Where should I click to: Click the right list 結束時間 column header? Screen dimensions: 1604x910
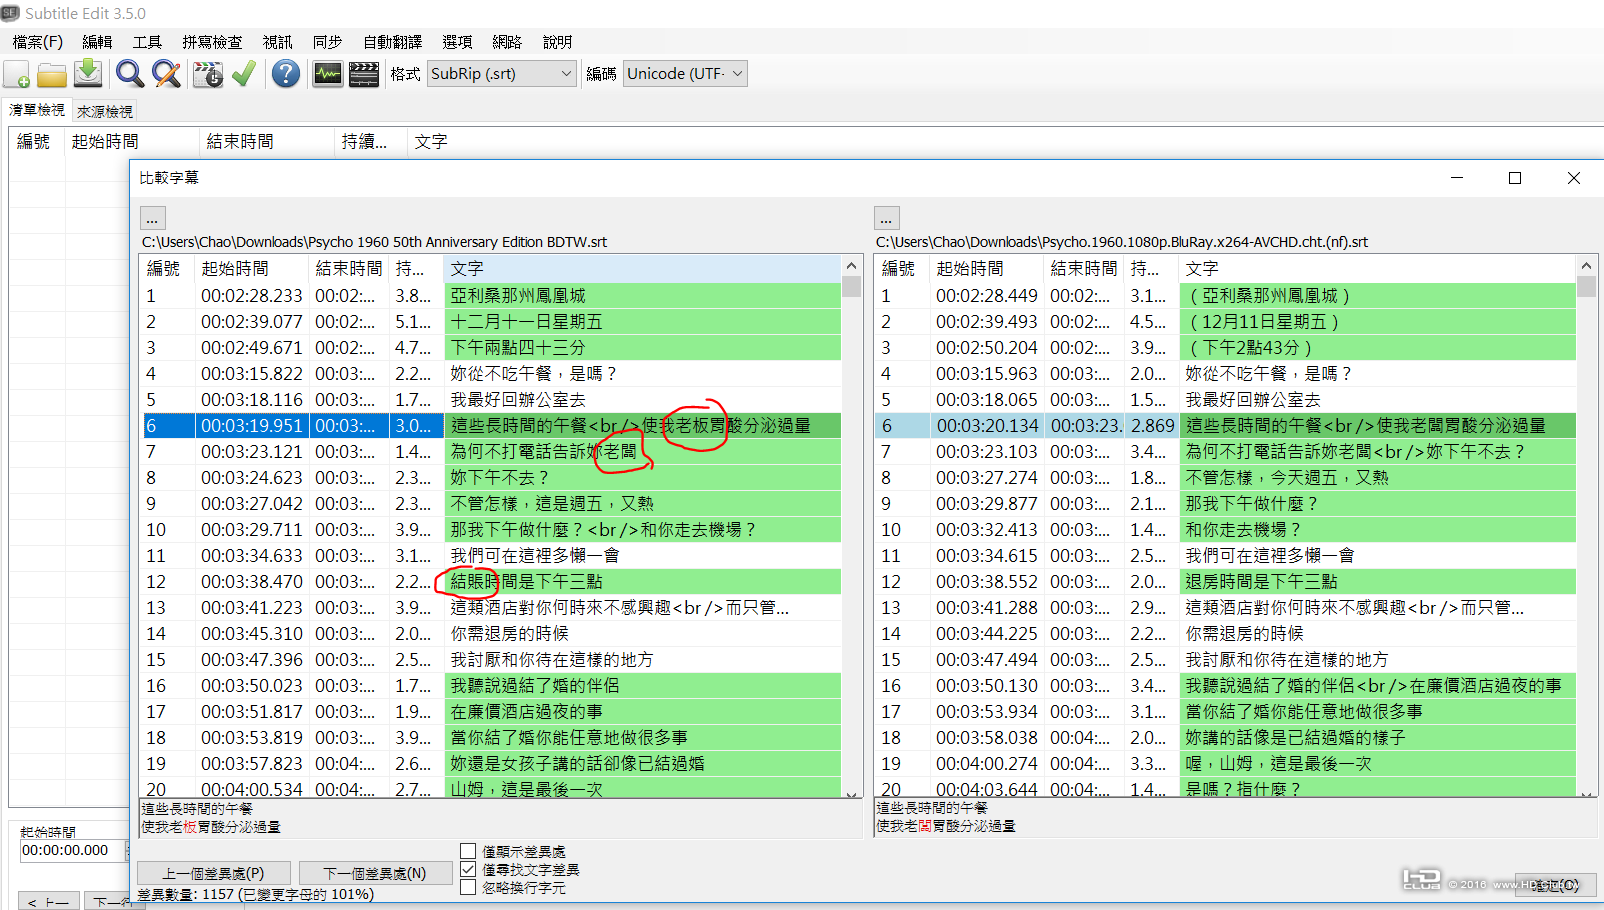tap(1084, 268)
